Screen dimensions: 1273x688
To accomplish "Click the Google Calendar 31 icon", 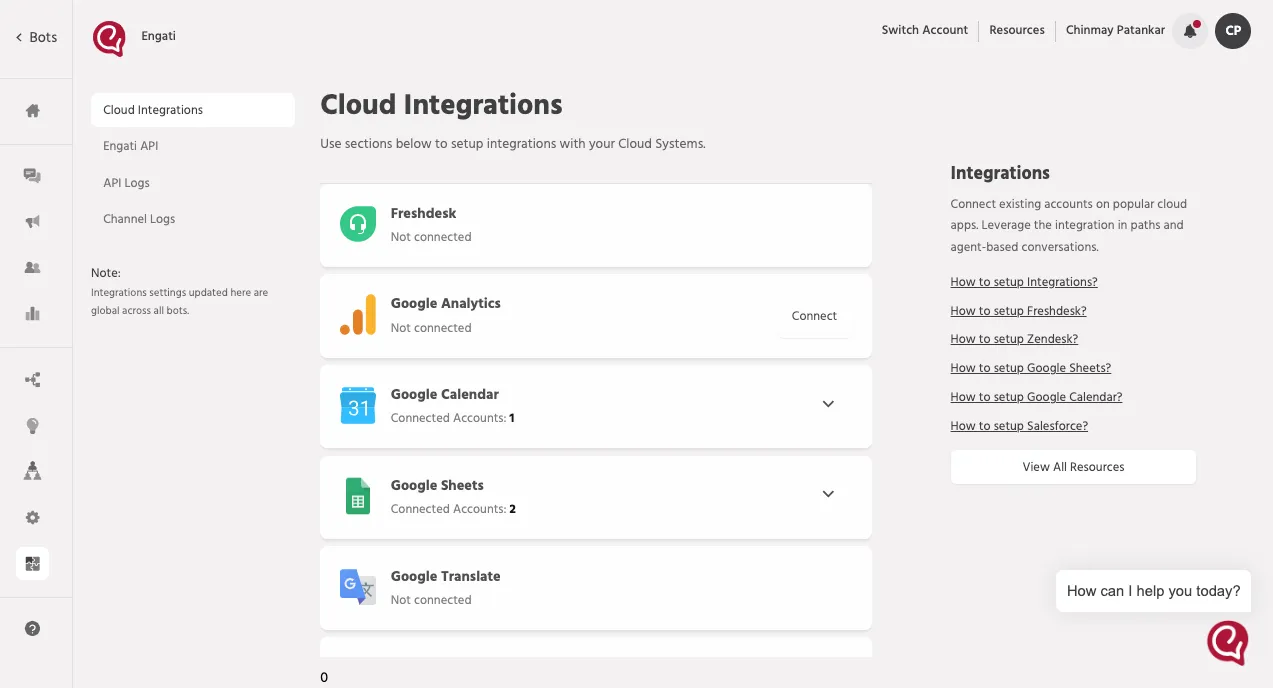I will tap(358, 405).
